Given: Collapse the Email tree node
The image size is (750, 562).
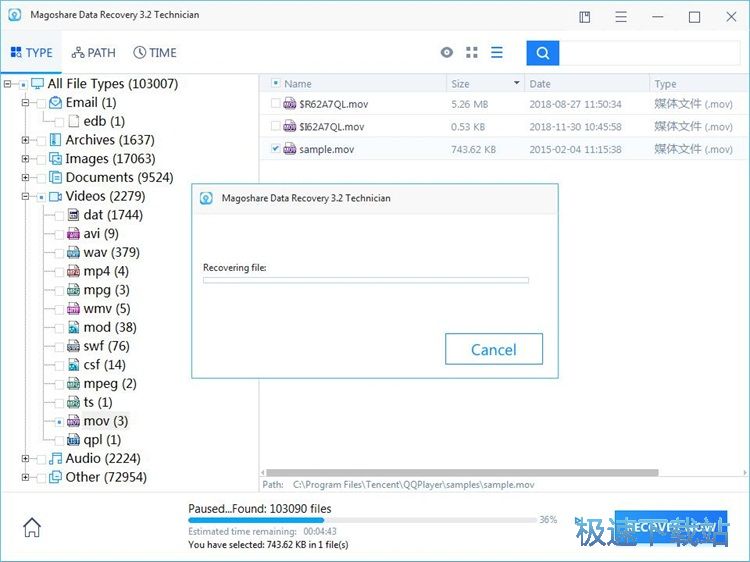Looking at the screenshot, I should (25, 102).
